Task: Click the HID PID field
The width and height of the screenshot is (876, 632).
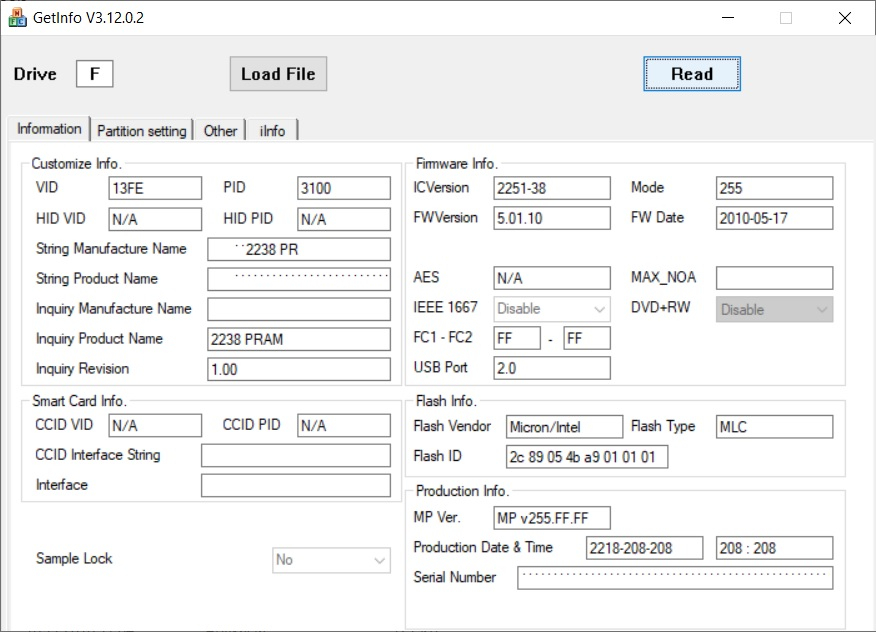Action: coord(344,219)
